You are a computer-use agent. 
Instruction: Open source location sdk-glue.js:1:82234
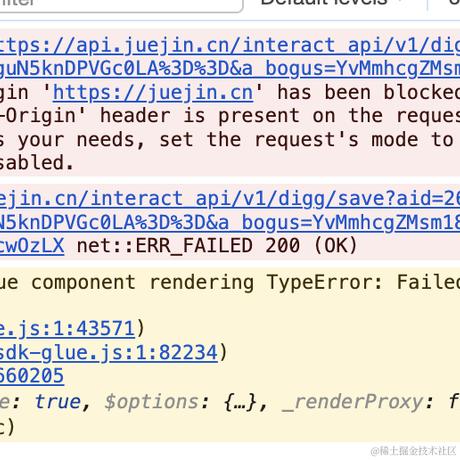click(x=109, y=352)
